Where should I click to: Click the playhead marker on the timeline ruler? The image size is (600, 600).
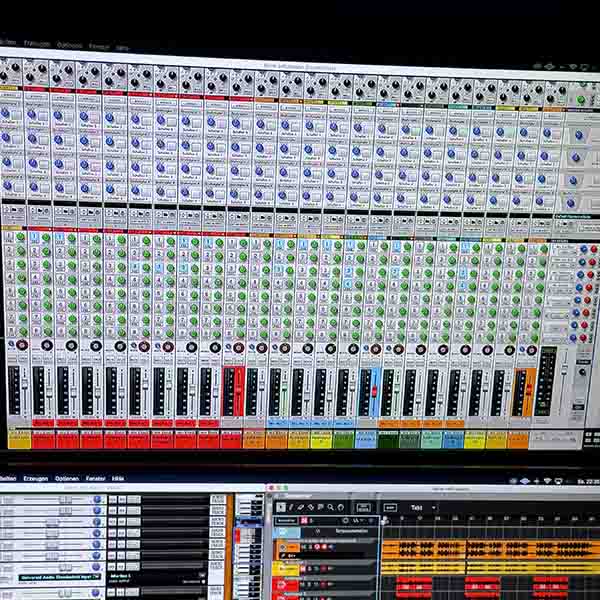coord(385,519)
